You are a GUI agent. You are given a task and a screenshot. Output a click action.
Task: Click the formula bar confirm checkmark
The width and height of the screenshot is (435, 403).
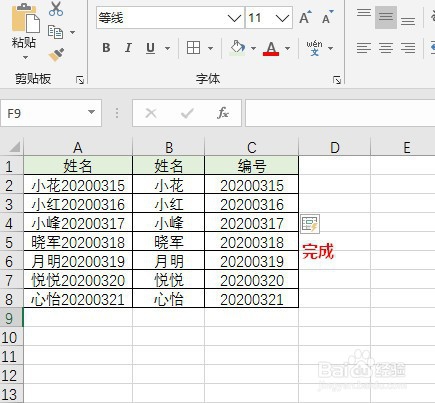(x=187, y=113)
